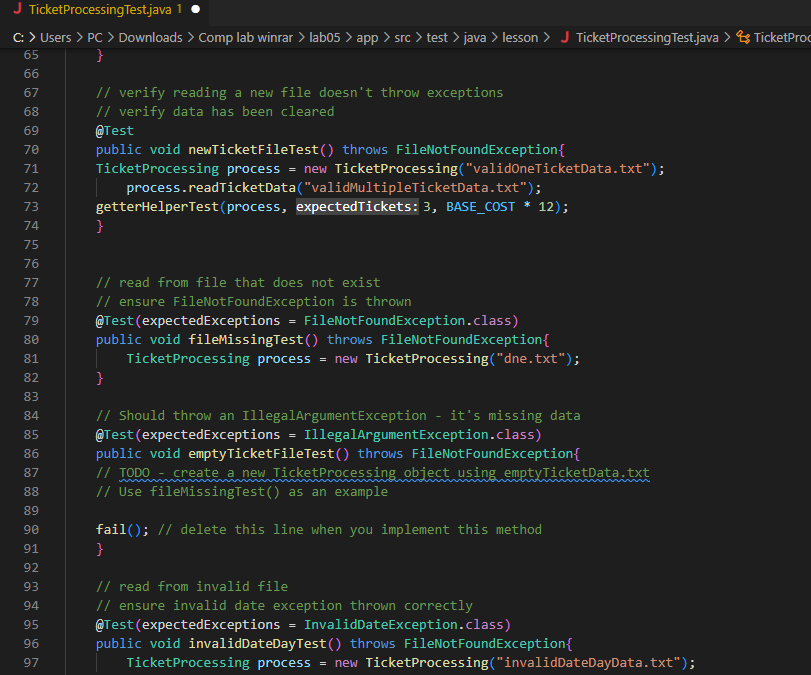The image size is (811, 675).
Task: Click the Java file icon on the tab
Action: click(18, 9)
